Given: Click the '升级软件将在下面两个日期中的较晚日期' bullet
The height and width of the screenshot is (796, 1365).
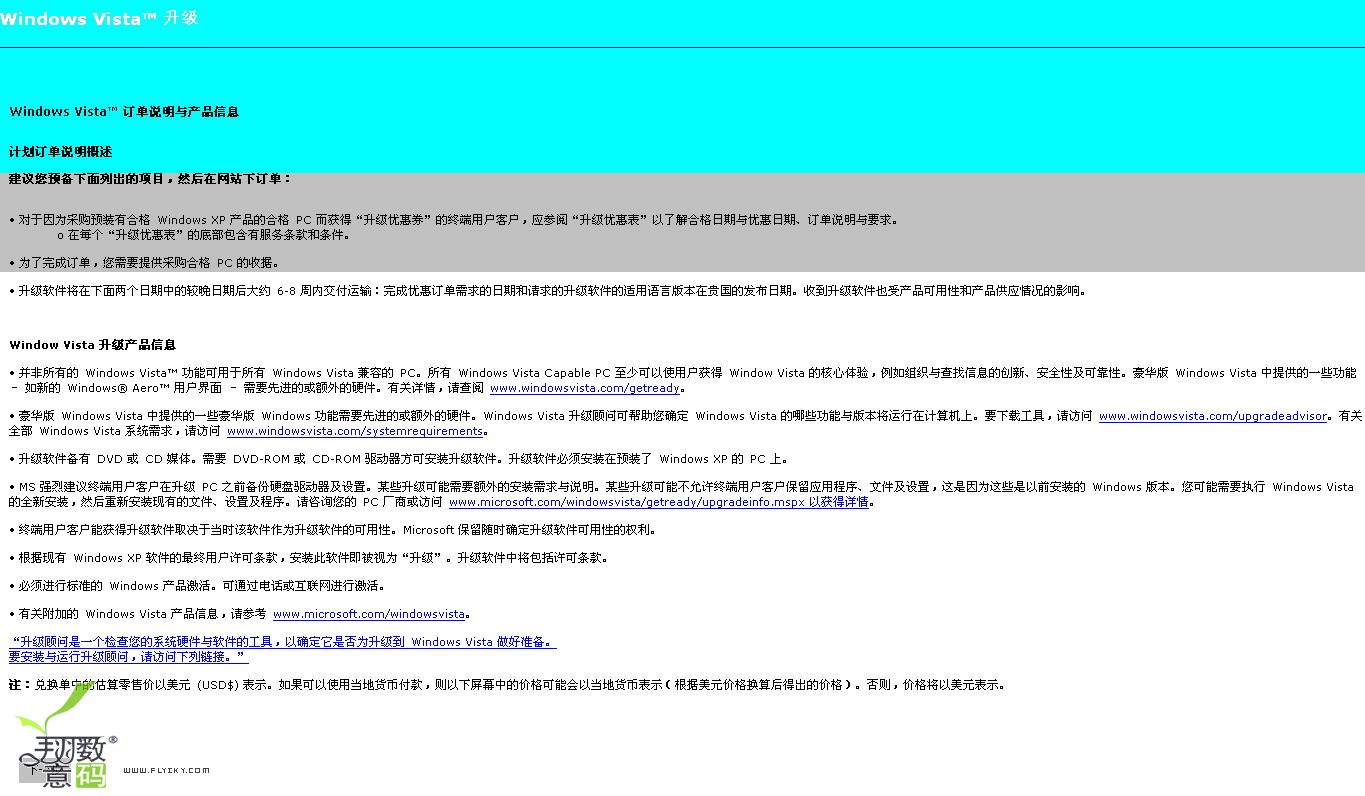Looking at the screenshot, I should click(x=547, y=291).
